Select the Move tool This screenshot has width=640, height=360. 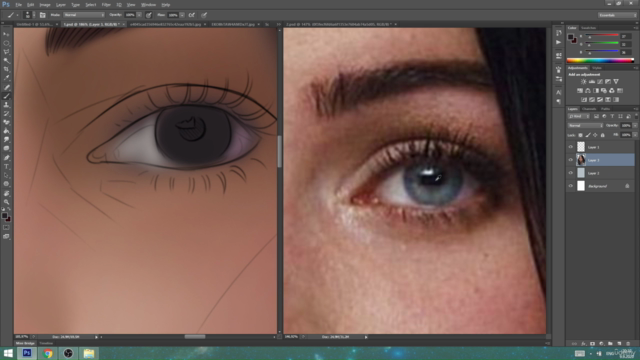pyautogui.click(x=6, y=34)
